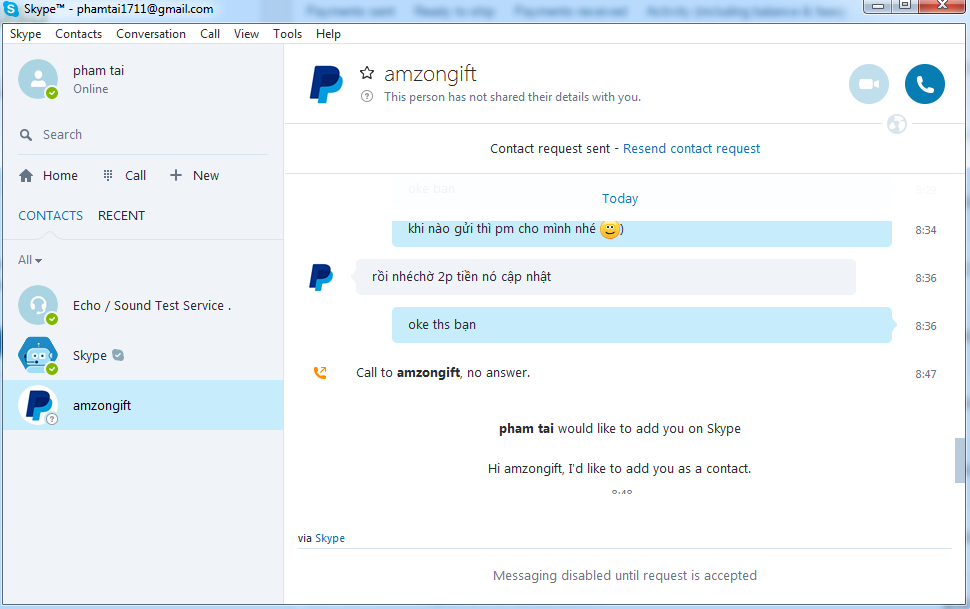Switch to the RECENT tab

pyautogui.click(x=121, y=215)
